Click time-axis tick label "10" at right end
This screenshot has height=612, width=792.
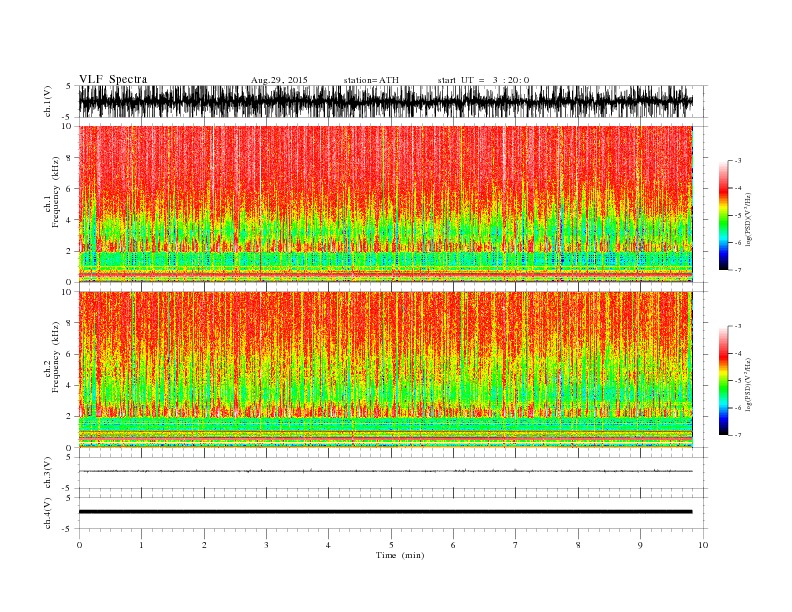click(703, 545)
